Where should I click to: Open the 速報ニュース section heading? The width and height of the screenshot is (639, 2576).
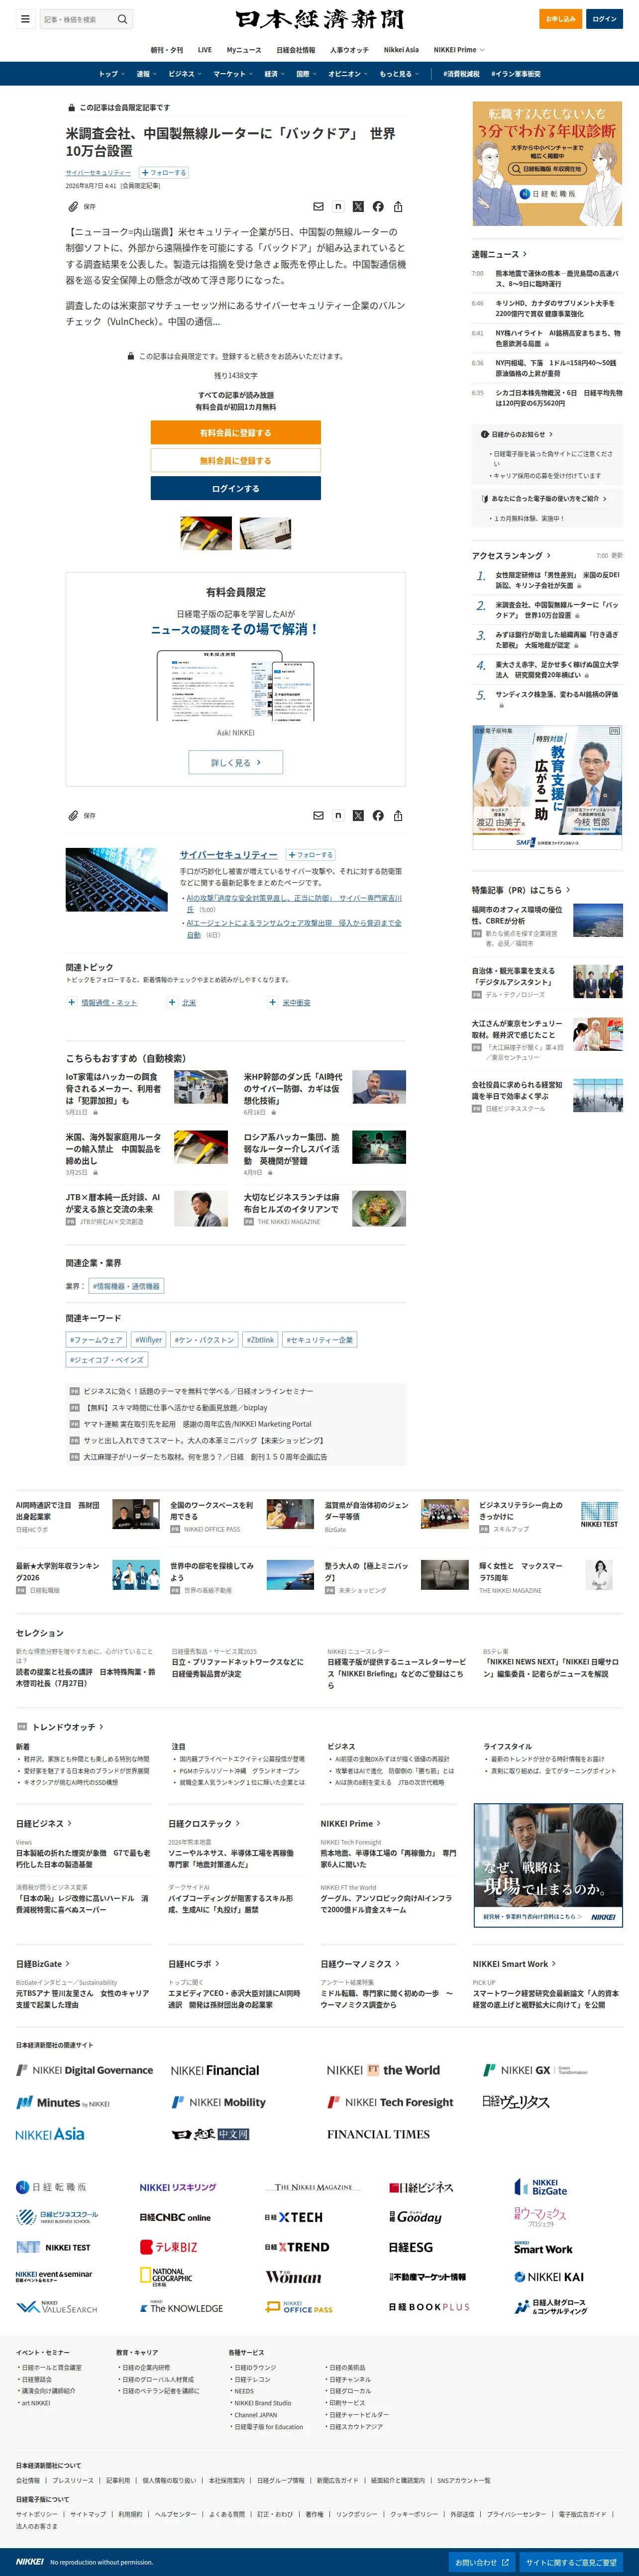[499, 254]
